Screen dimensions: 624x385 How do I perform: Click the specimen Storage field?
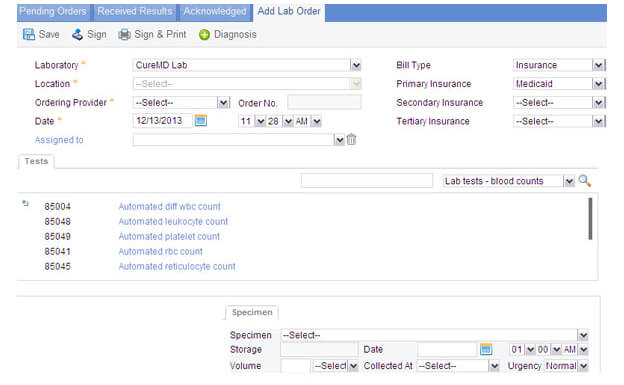point(319,350)
